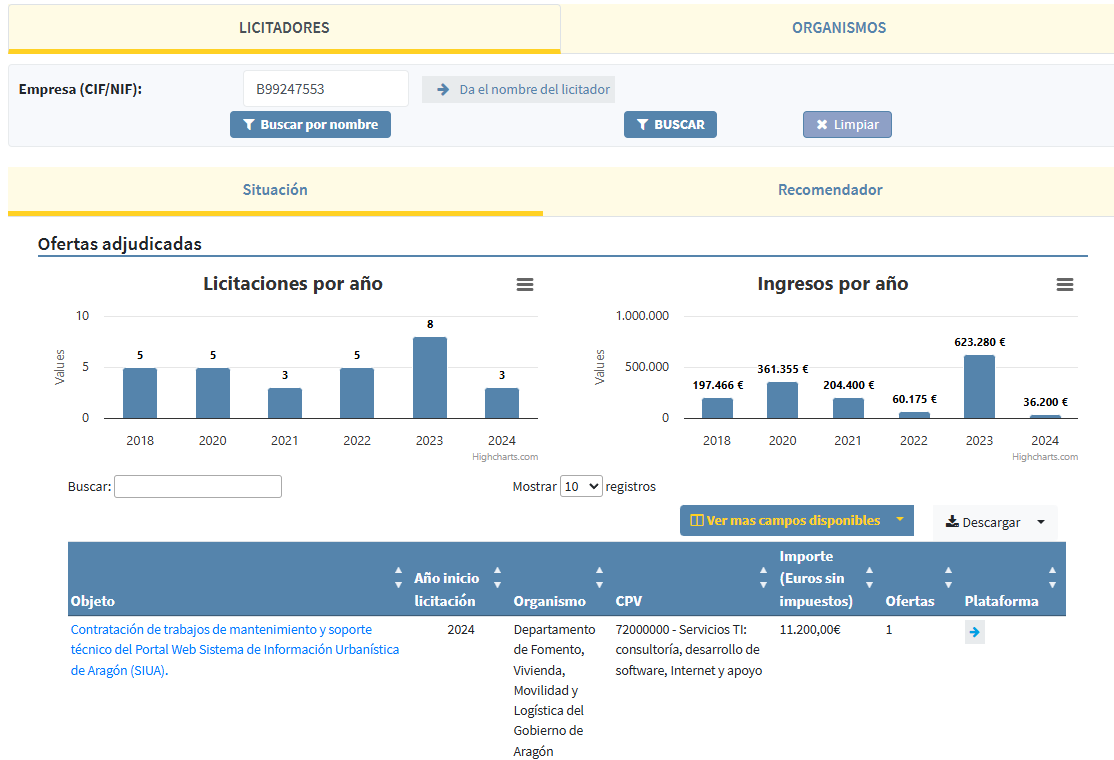This screenshot has width=1114, height=760.
Task: Click the 2020 bar in Ingresos chart
Action: (x=782, y=400)
